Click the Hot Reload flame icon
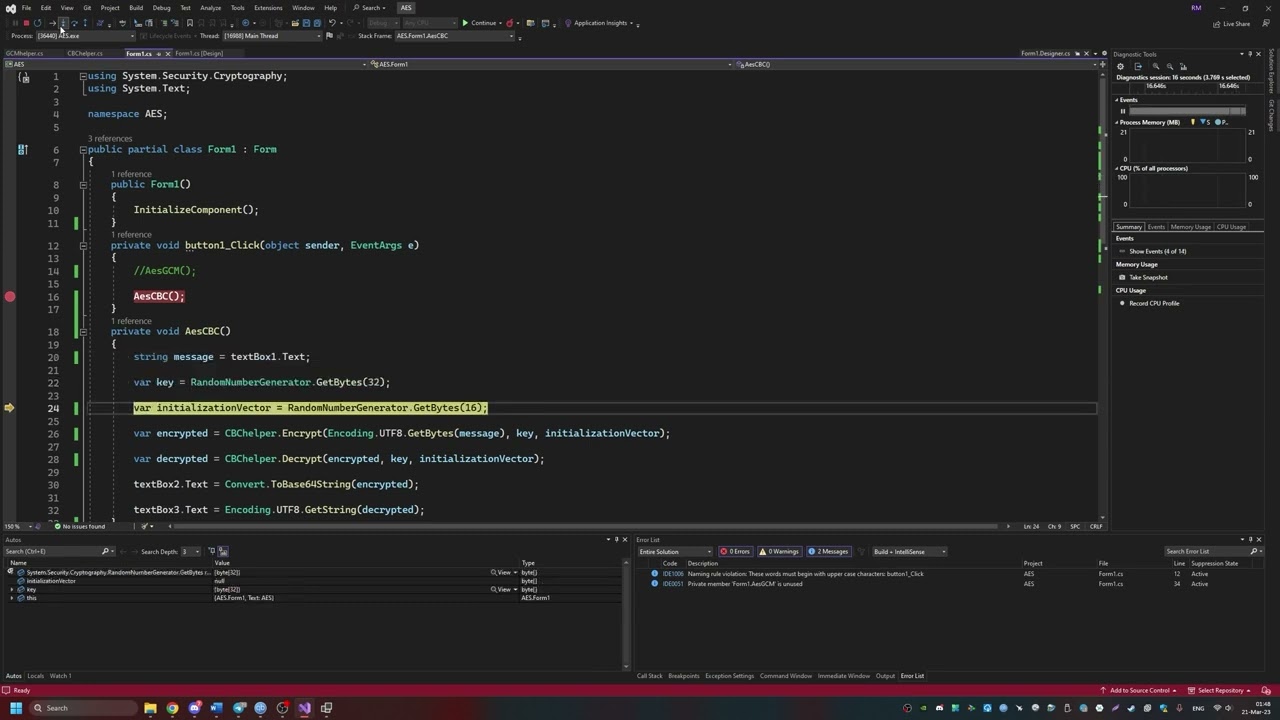Image resolution: width=1280 pixels, height=720 pixels. click(x=510, y=23)
